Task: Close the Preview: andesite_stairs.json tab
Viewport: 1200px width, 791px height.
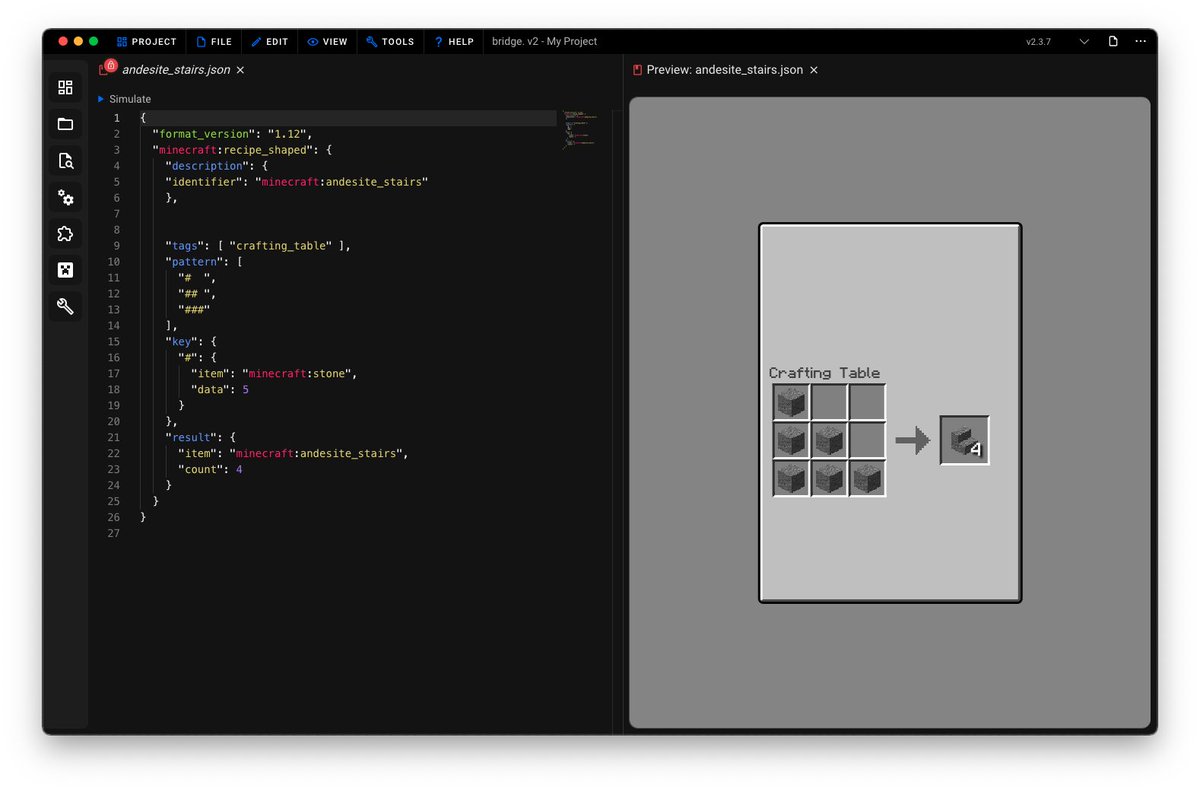Action: (x=813, y=70)
